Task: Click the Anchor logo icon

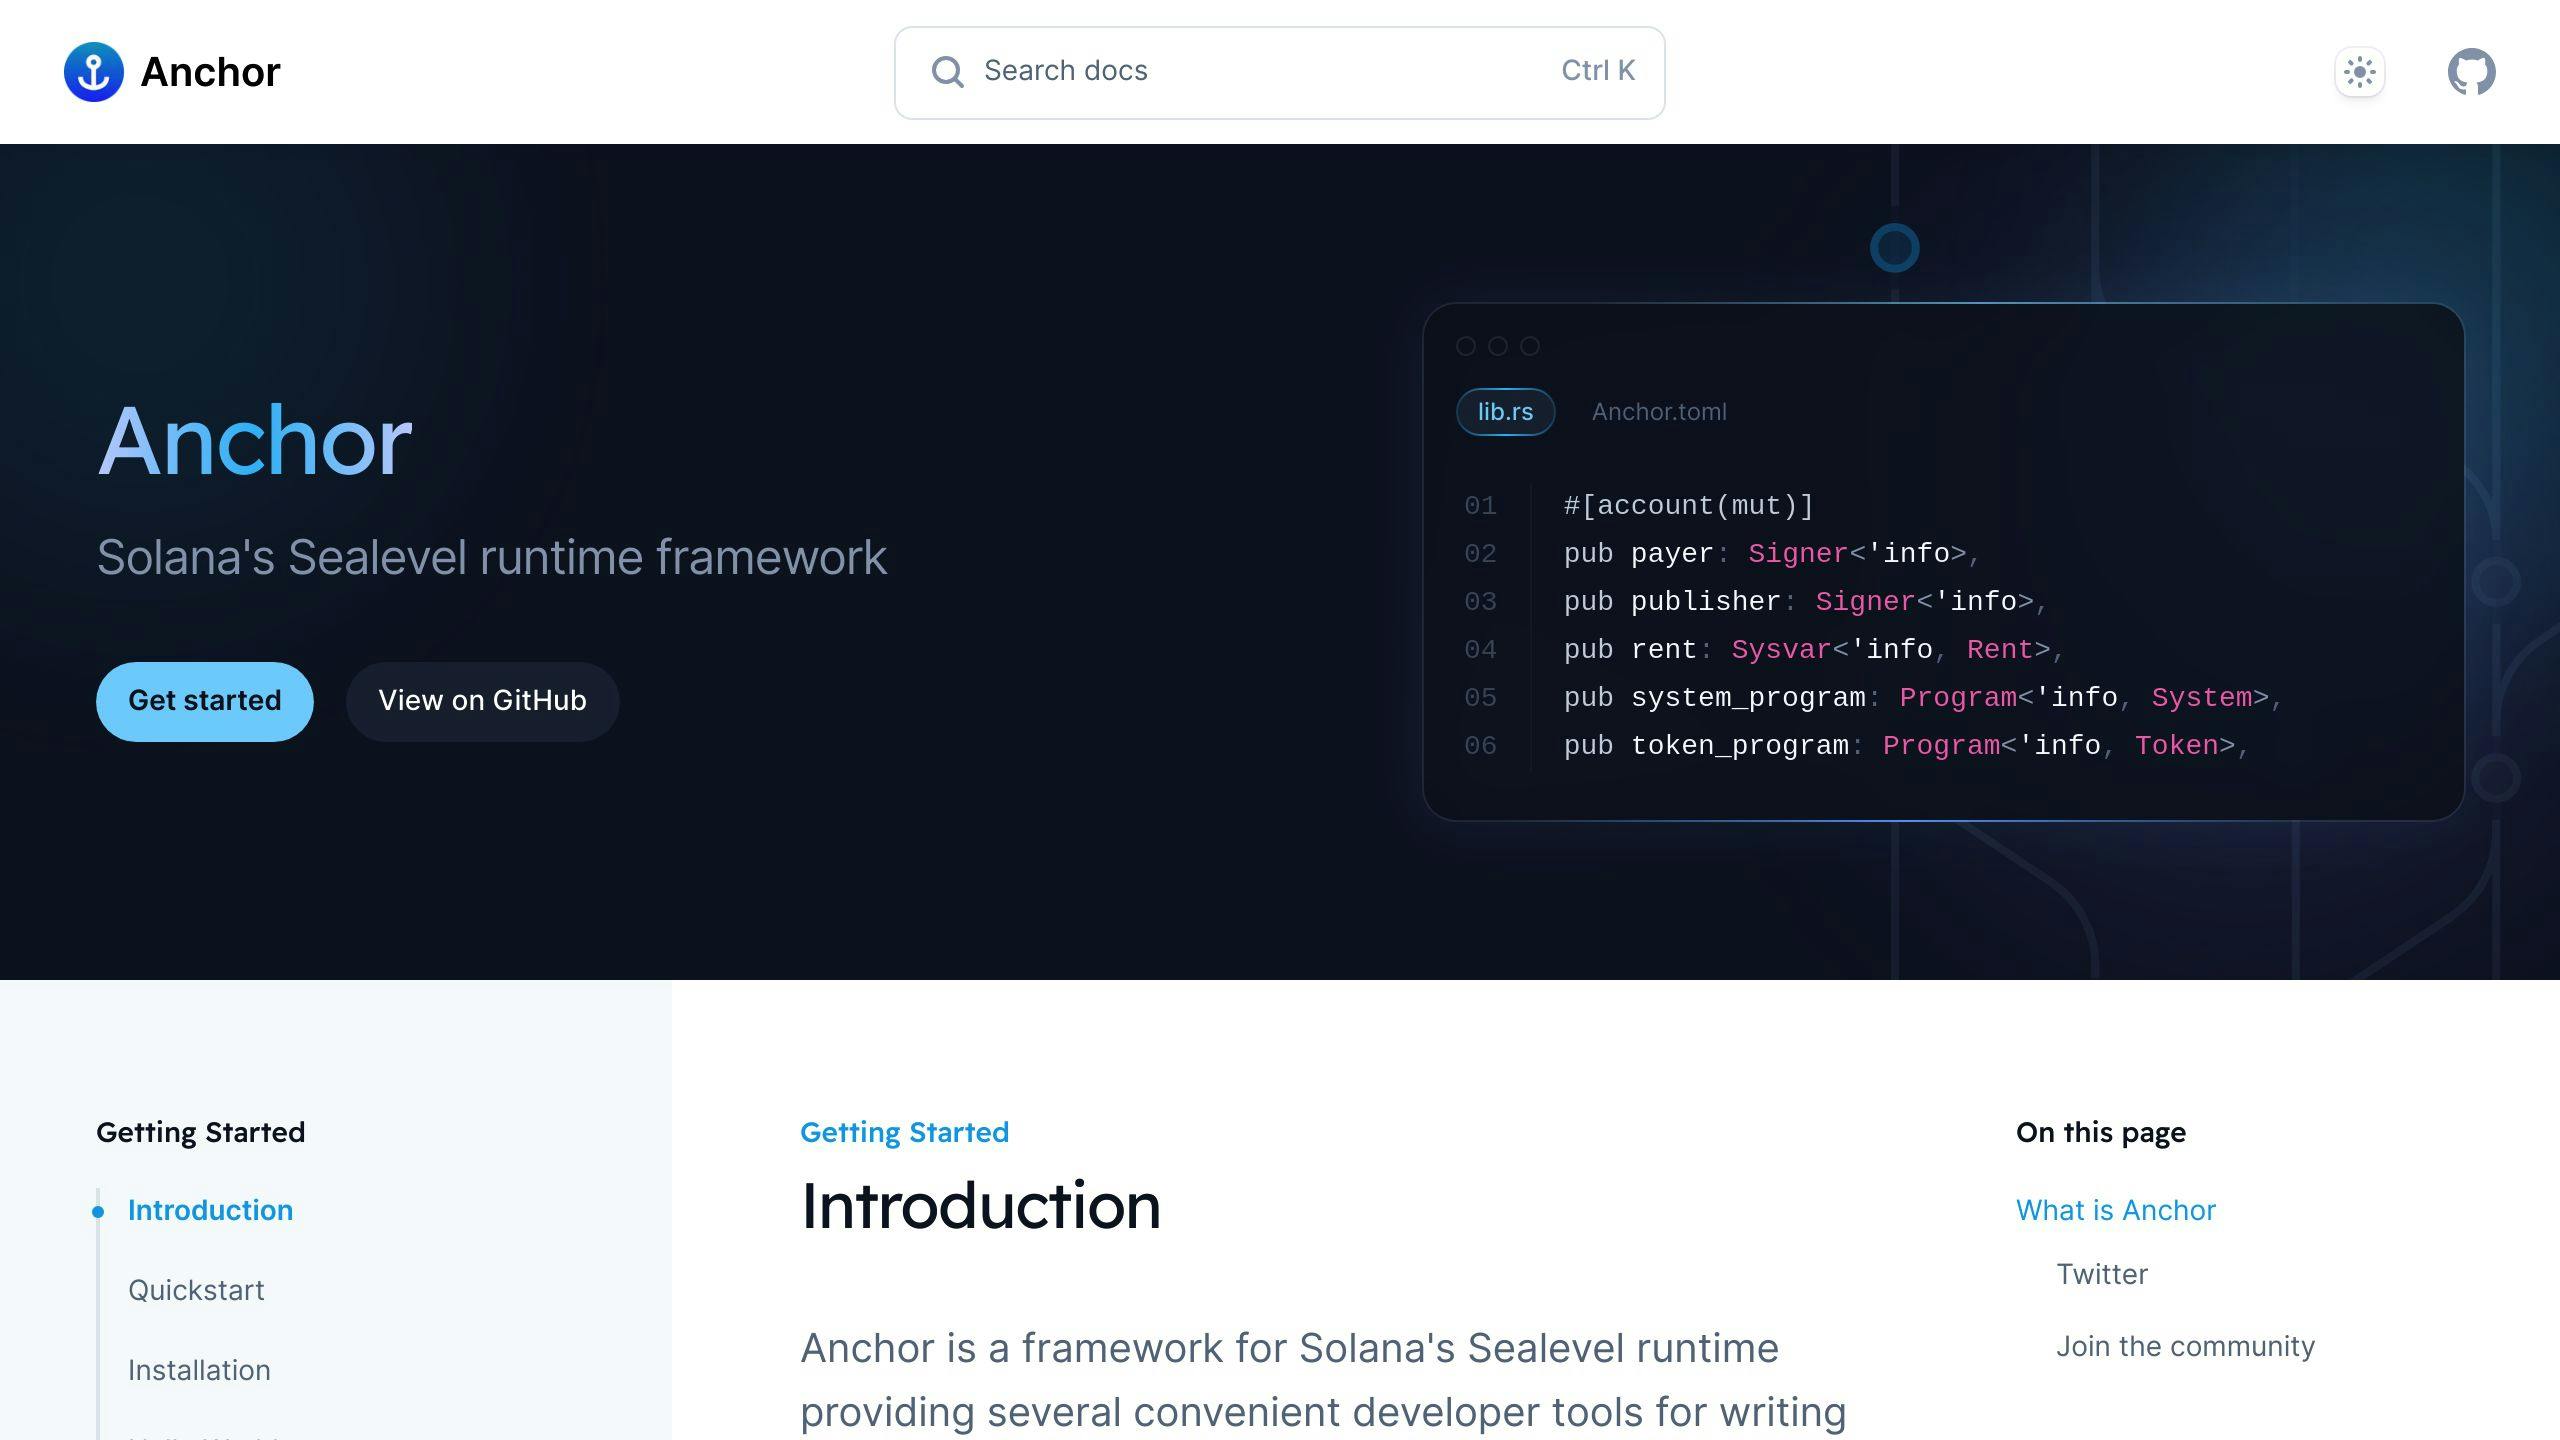Action: tap(94, 72)
